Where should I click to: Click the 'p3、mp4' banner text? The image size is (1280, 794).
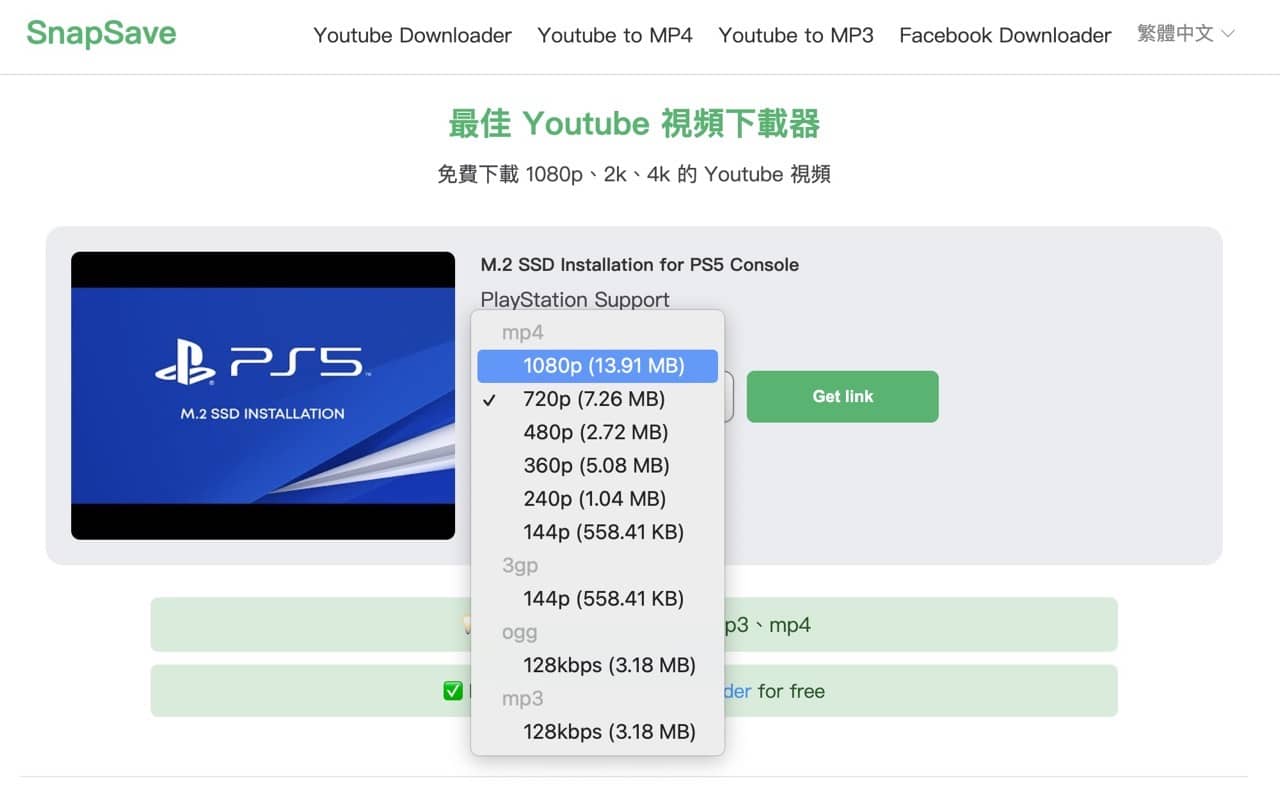click(x=767, y=625)
